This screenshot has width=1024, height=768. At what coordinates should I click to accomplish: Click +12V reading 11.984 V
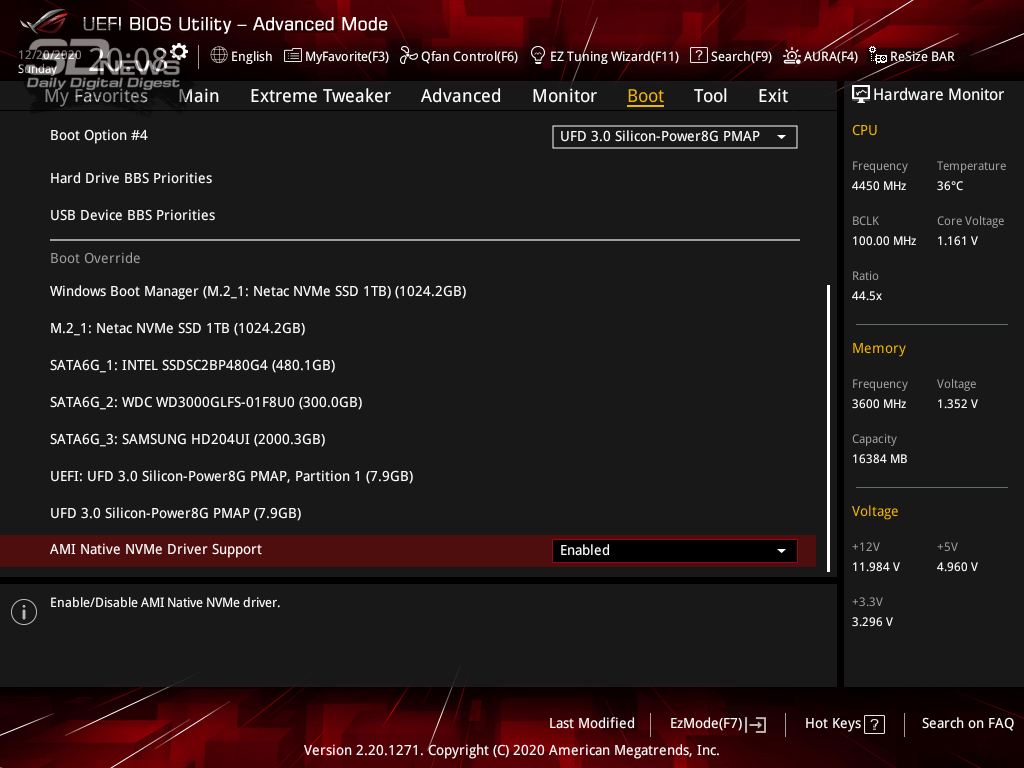(x=876, y=567)
